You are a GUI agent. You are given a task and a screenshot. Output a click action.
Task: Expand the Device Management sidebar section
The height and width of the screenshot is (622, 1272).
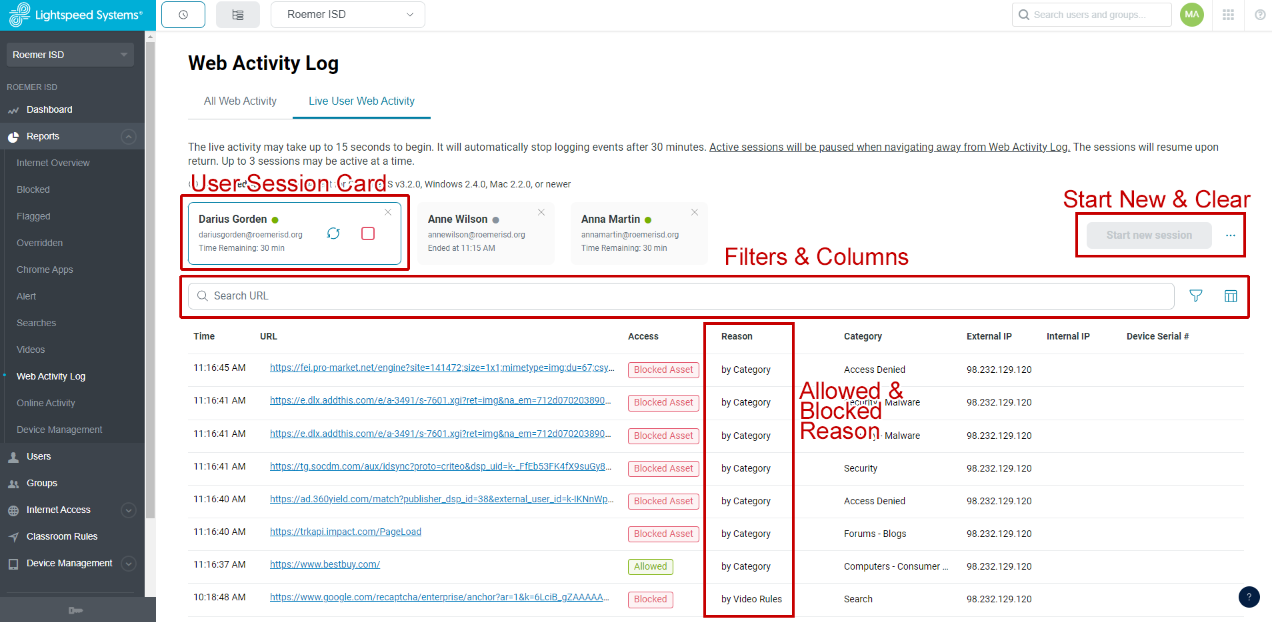128,563
